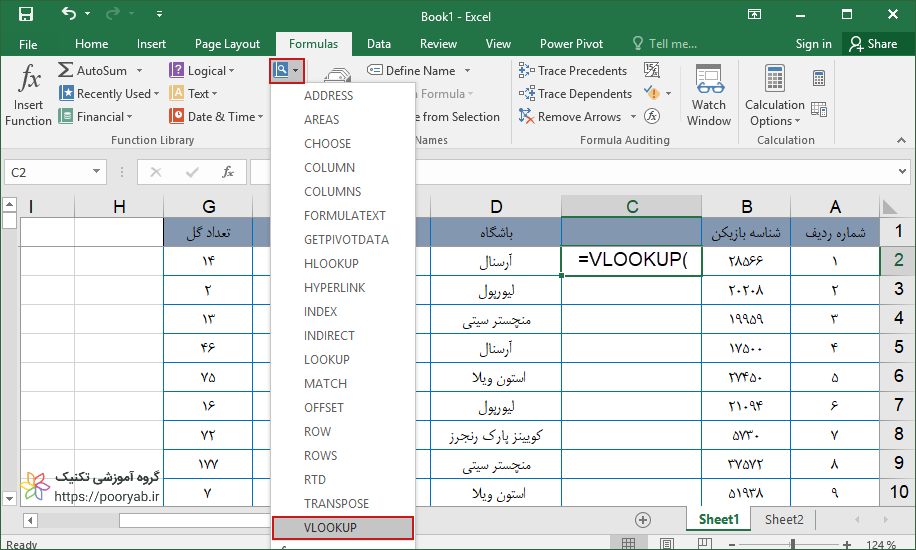Toggle Show Formulas icon
This screenshot has height=550, width=916.
click(652, 70)
